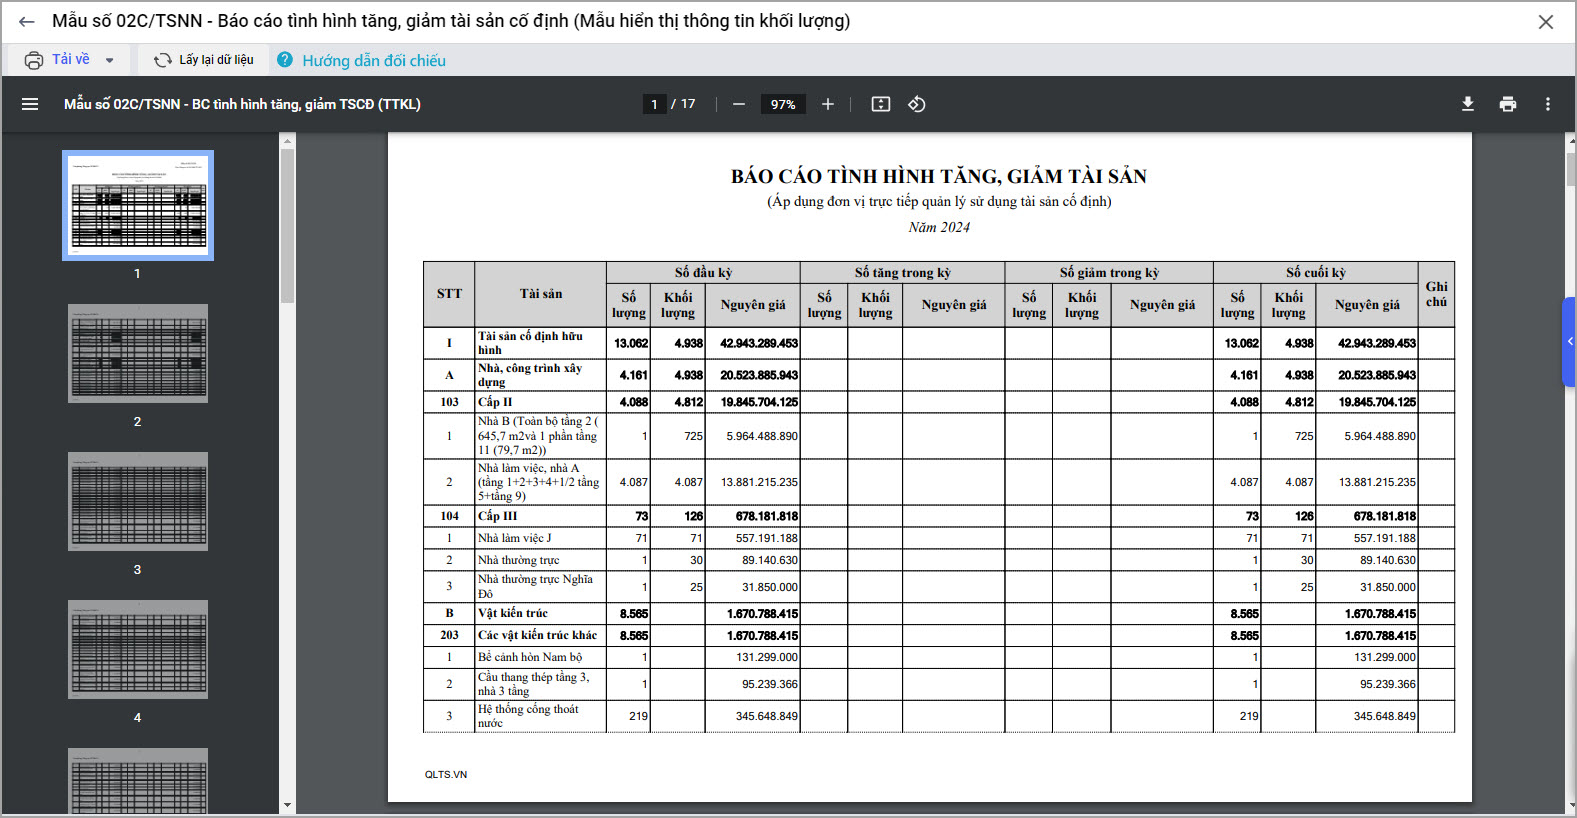Click the Bể cảnh hòn Nam bộ row
The image size is (1577, 818).
point(939,657)
